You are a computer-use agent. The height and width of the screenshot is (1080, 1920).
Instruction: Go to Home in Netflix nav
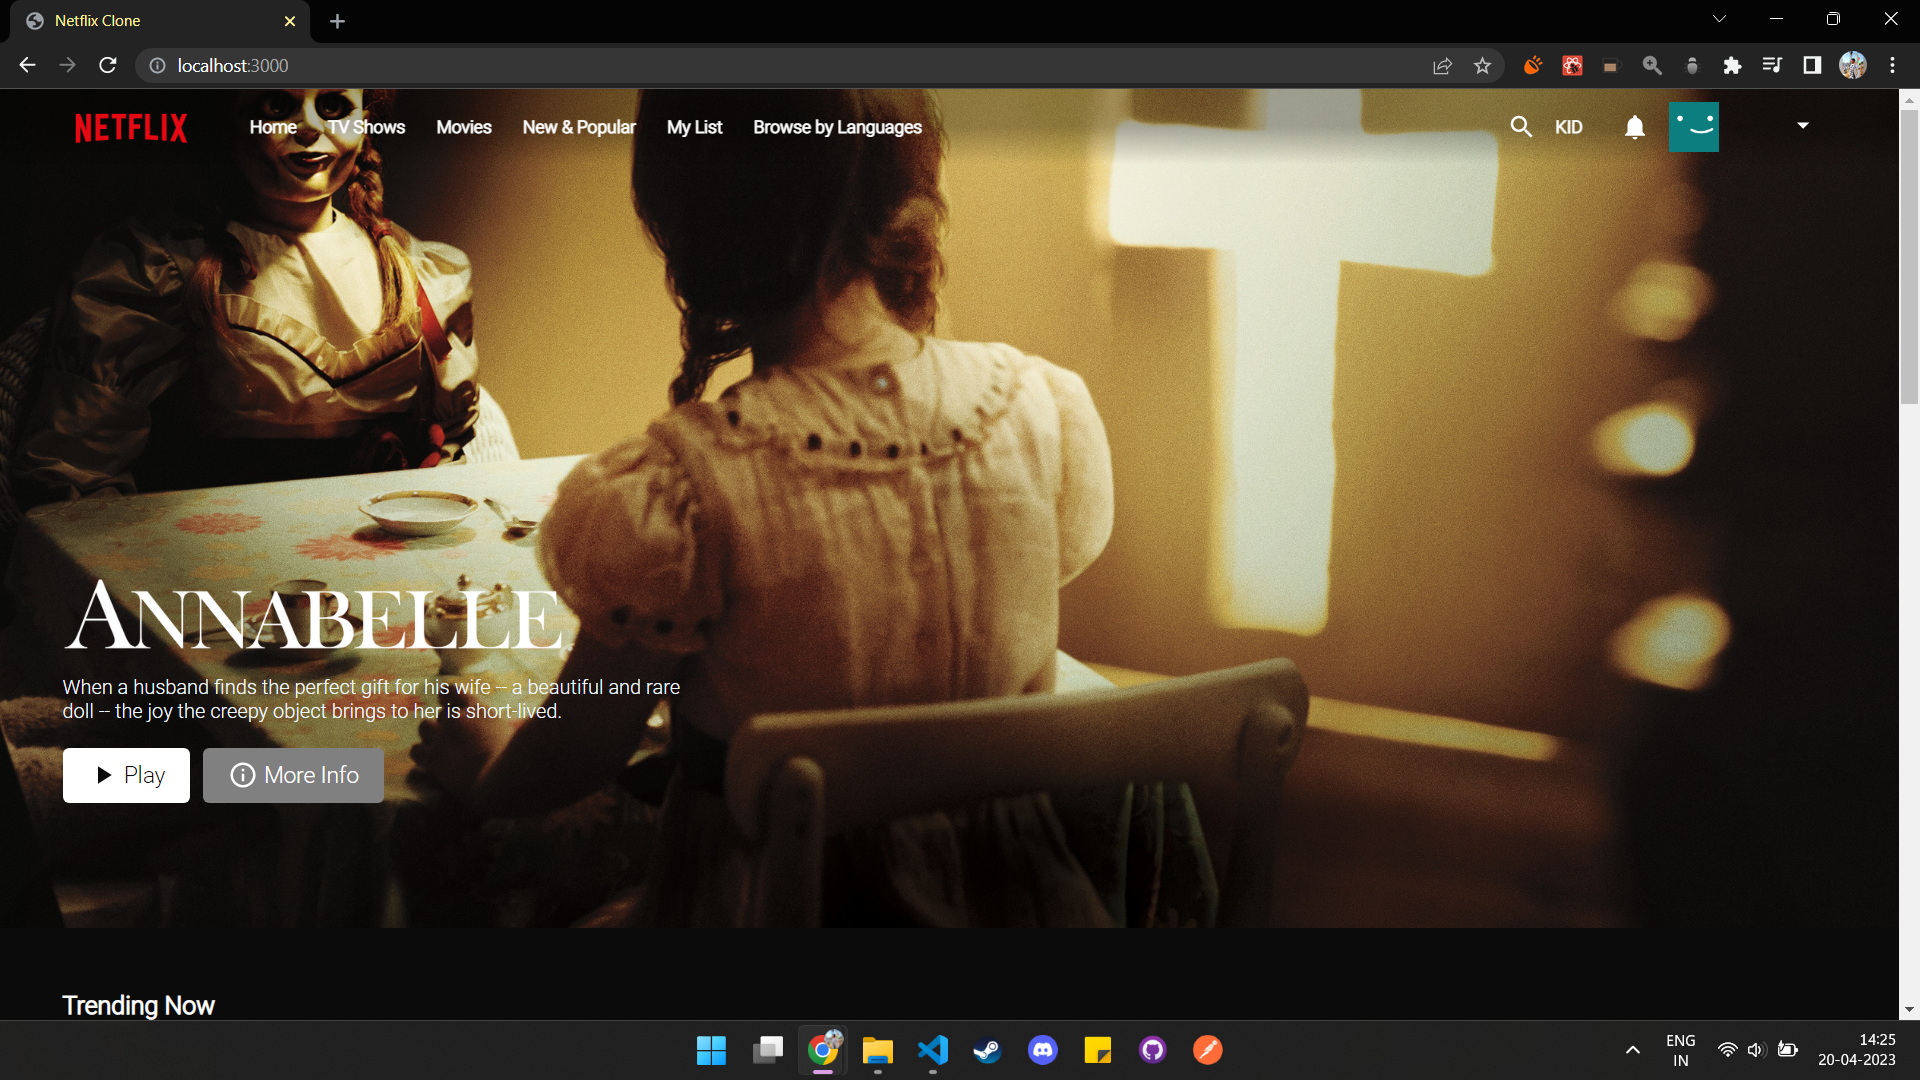tap(273, 127)
